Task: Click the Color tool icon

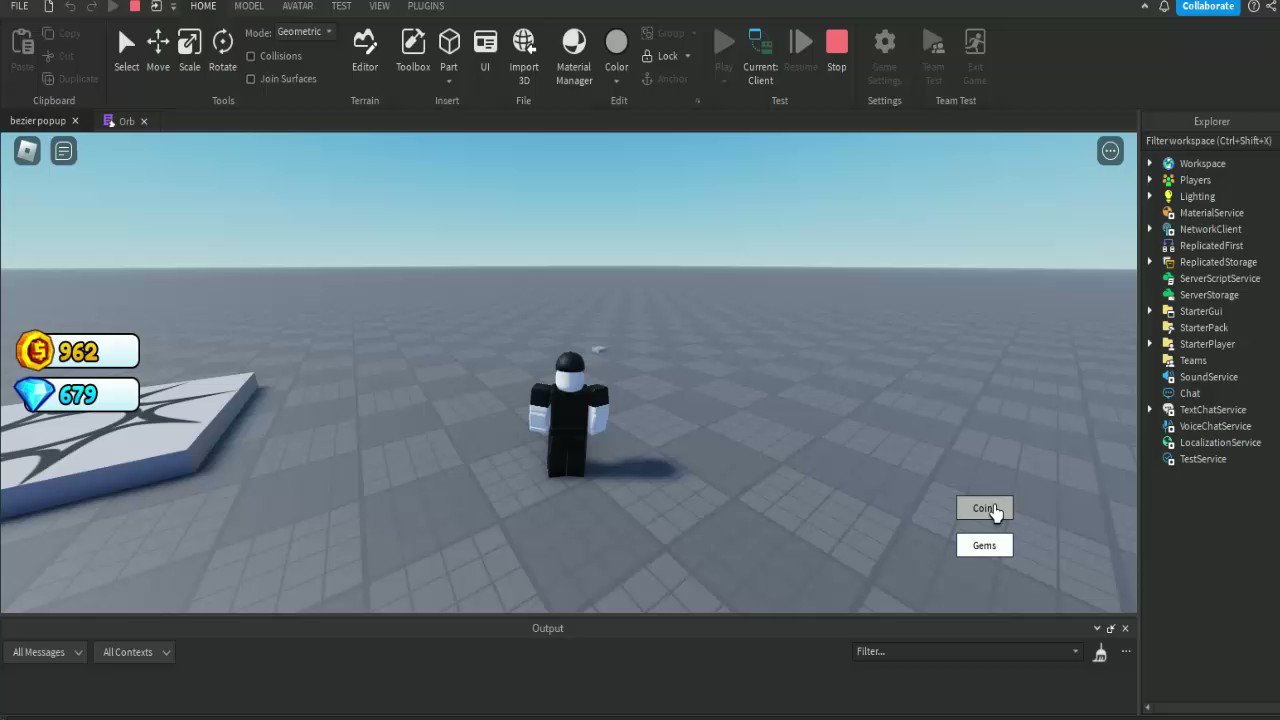Action: (x=616, y=42)
